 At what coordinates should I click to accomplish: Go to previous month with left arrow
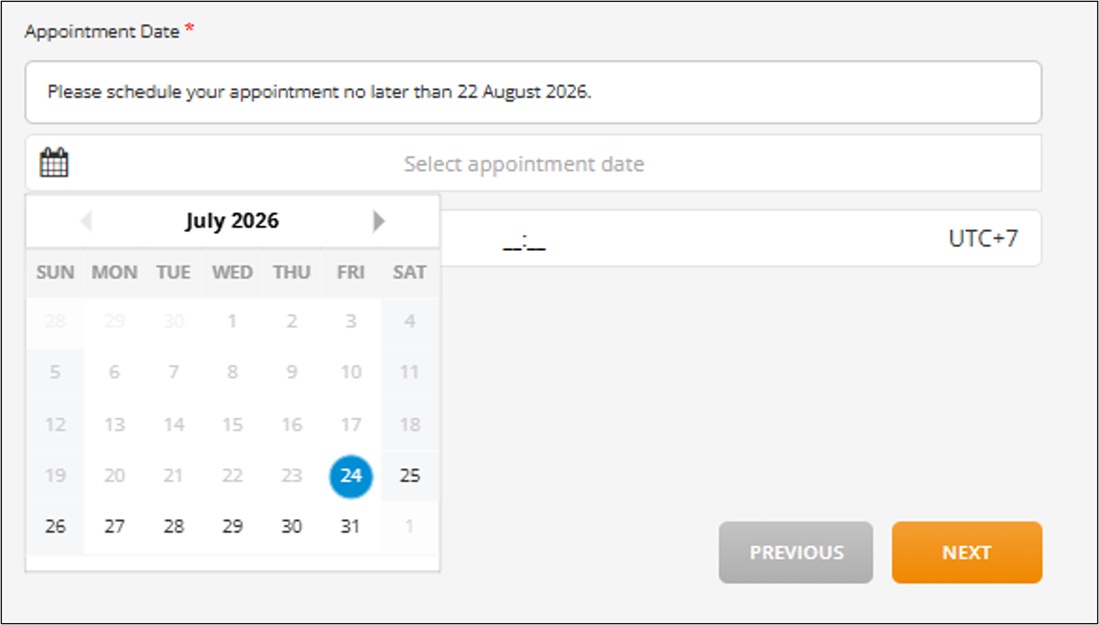tap(86, 221)
